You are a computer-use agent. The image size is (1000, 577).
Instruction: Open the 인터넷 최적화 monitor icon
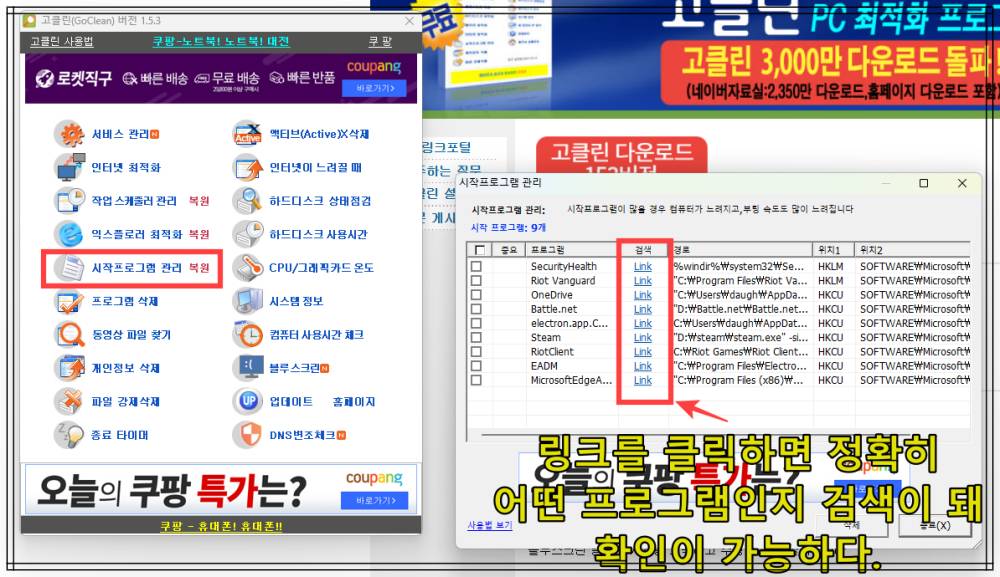(70, 167)
